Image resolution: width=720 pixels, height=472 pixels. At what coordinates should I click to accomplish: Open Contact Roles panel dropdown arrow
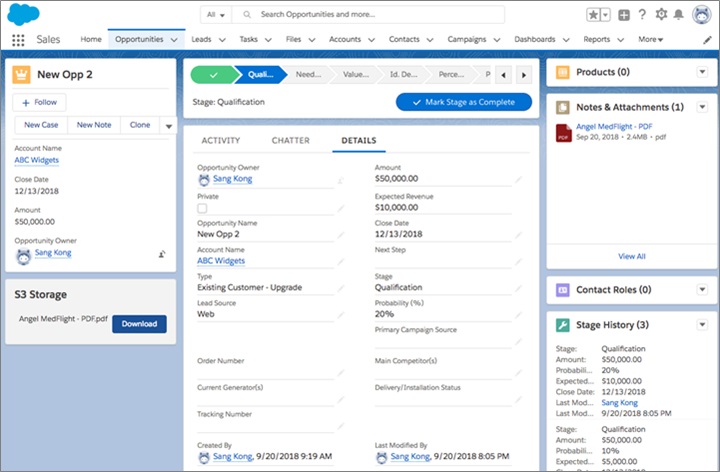tap(702, 290)
